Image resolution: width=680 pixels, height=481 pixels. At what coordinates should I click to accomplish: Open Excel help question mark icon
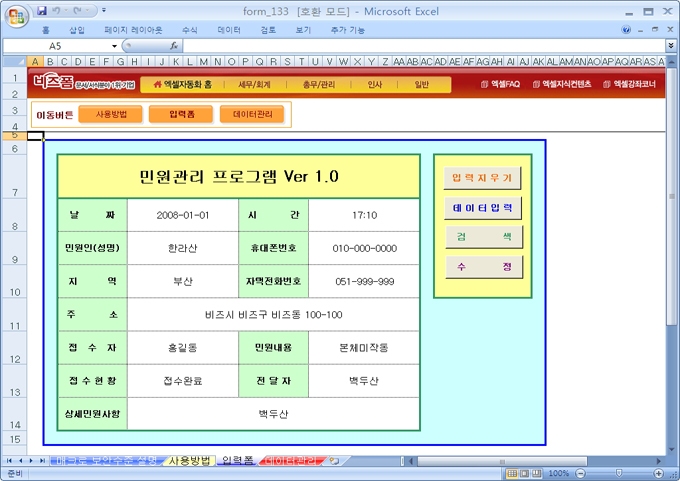point(626,30)
